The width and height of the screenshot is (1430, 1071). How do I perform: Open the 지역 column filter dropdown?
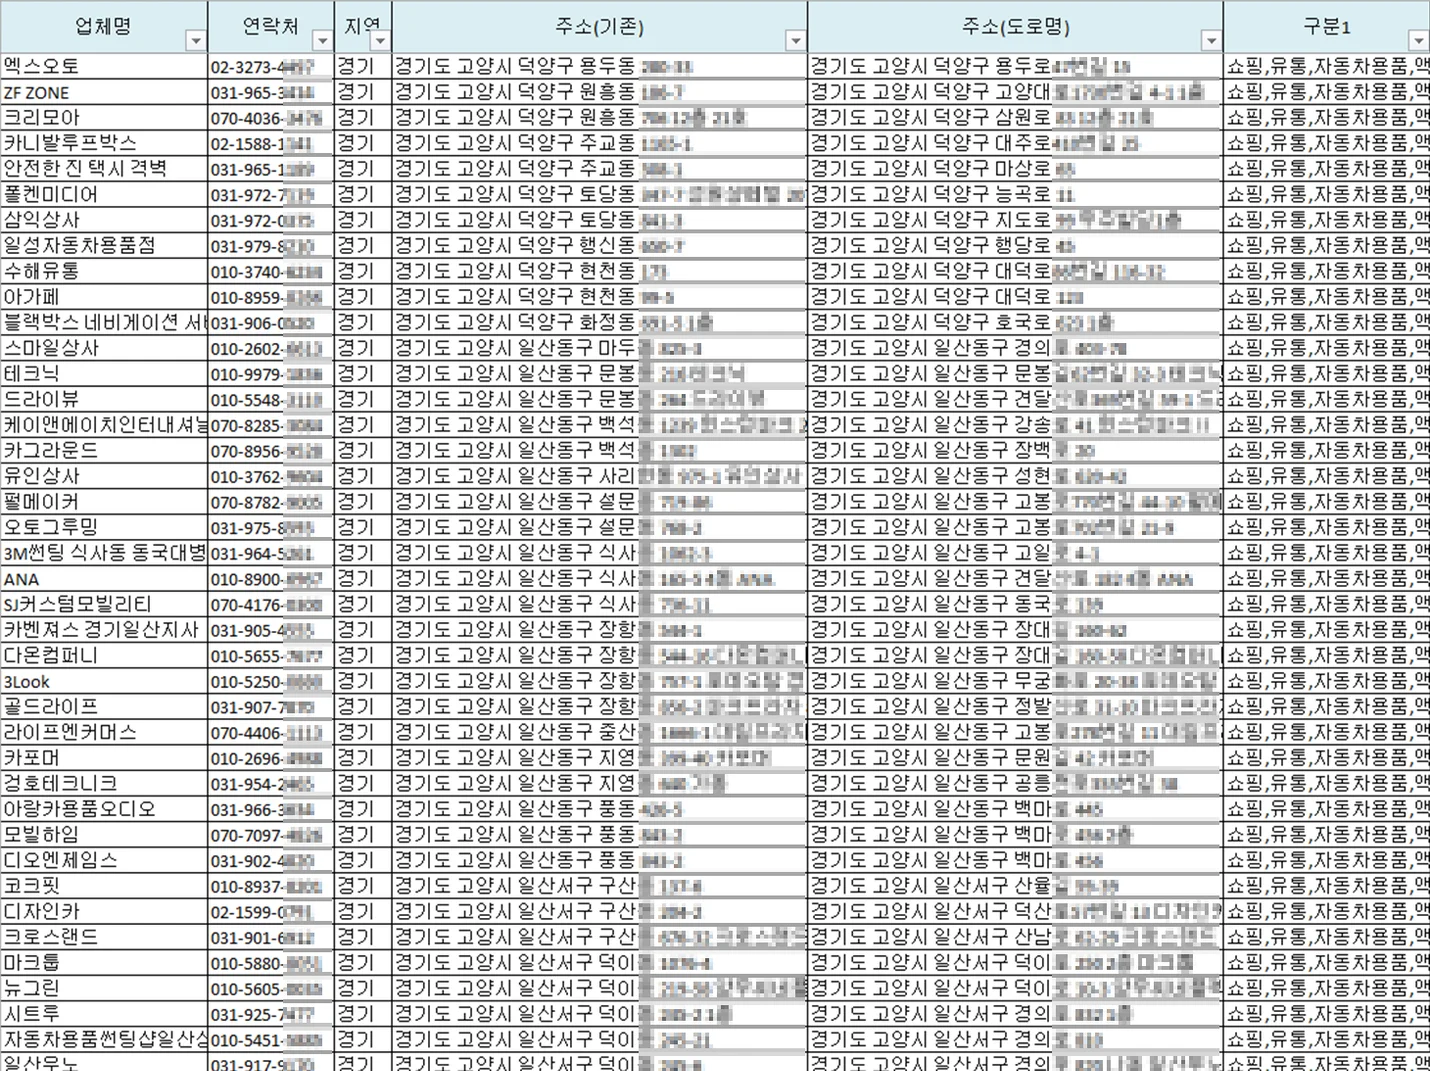381,41
